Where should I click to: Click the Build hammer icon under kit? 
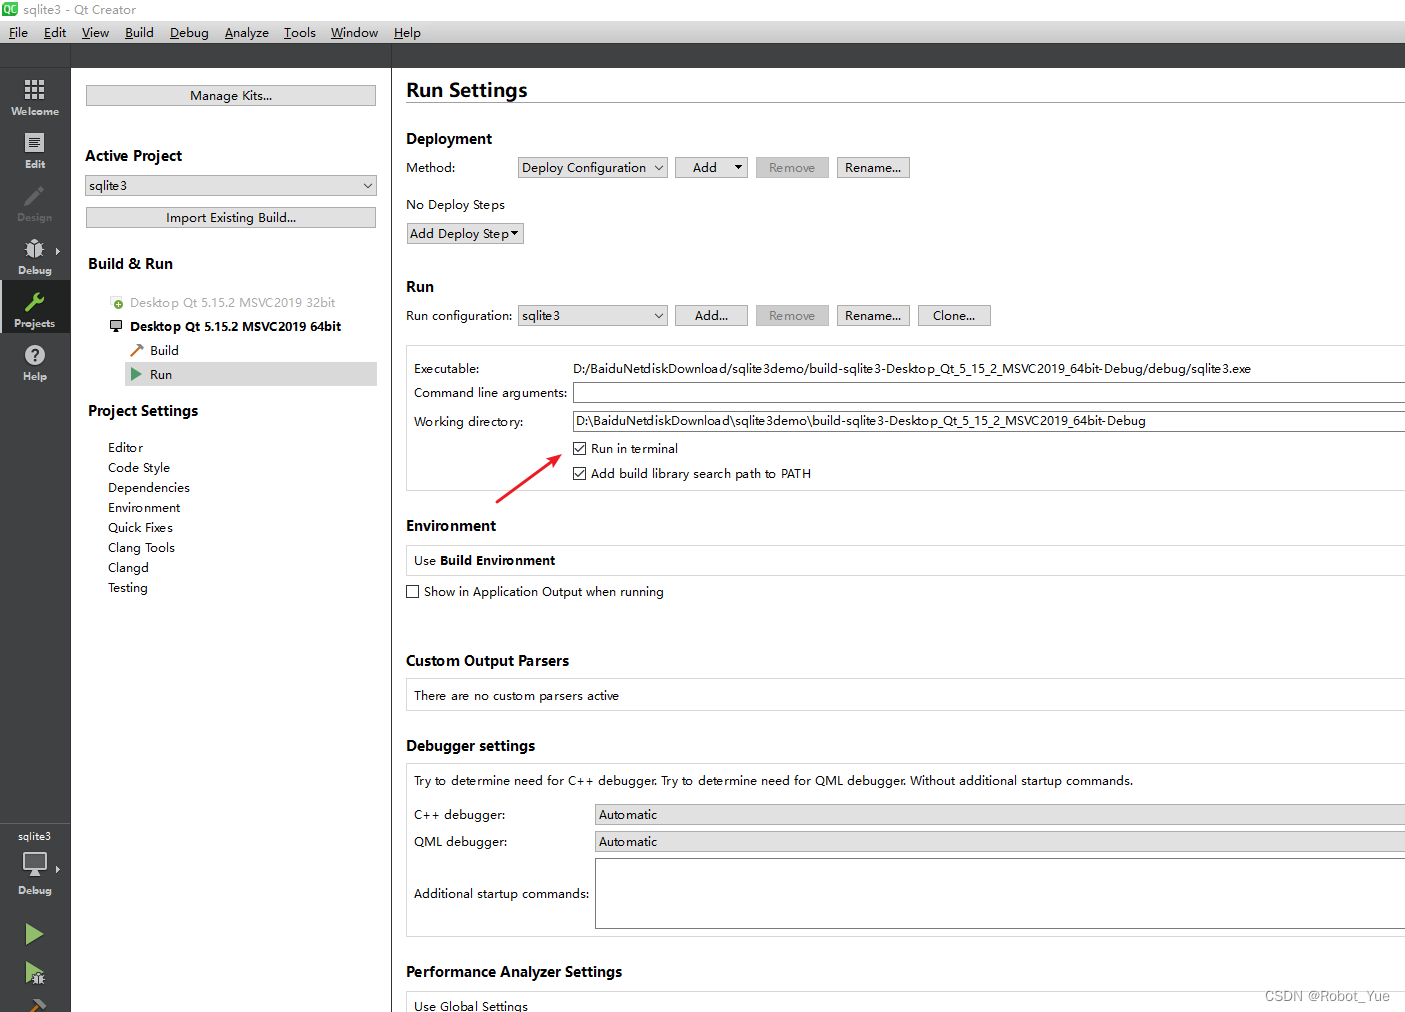click(137, 350)
